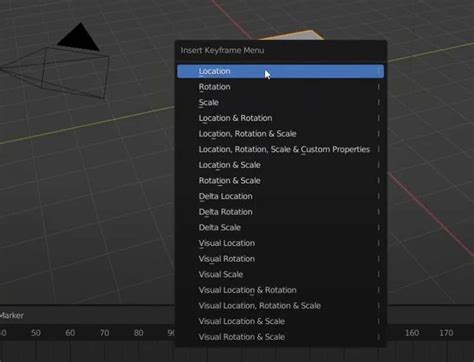Select Visual Rotation & Scale
The height and width of the screenshot is (362, 474).
(x=280, y=338)
